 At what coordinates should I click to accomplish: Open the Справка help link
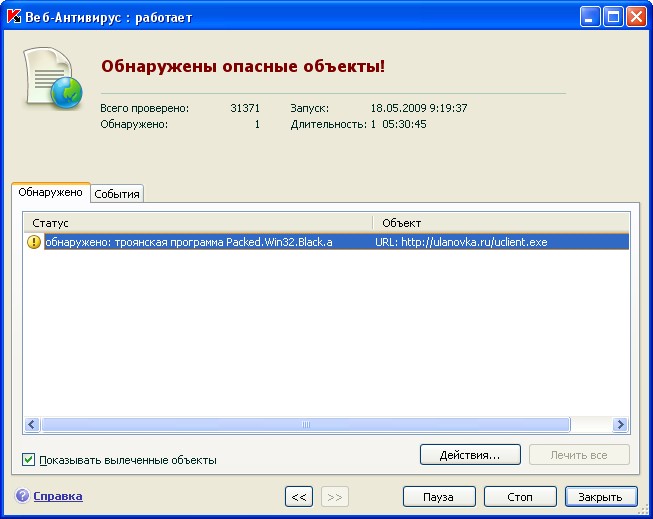click(58, 496)
